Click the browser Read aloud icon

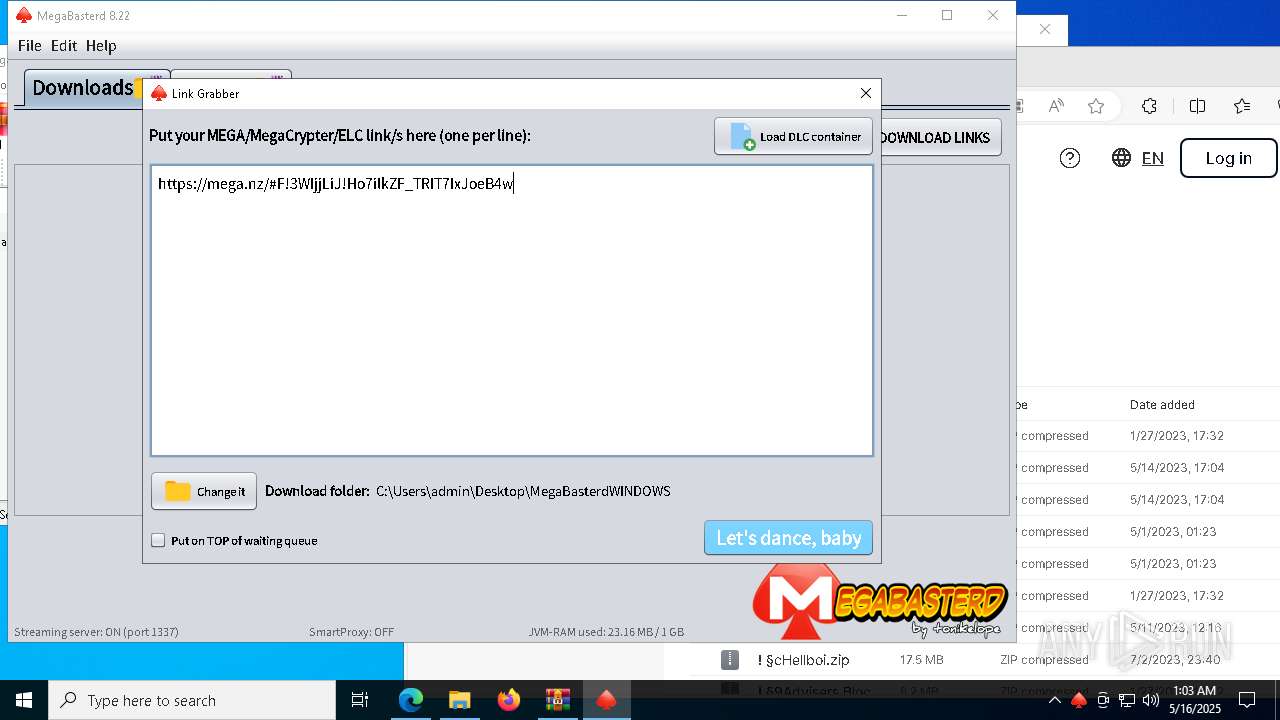click(x=1056, y=106)
